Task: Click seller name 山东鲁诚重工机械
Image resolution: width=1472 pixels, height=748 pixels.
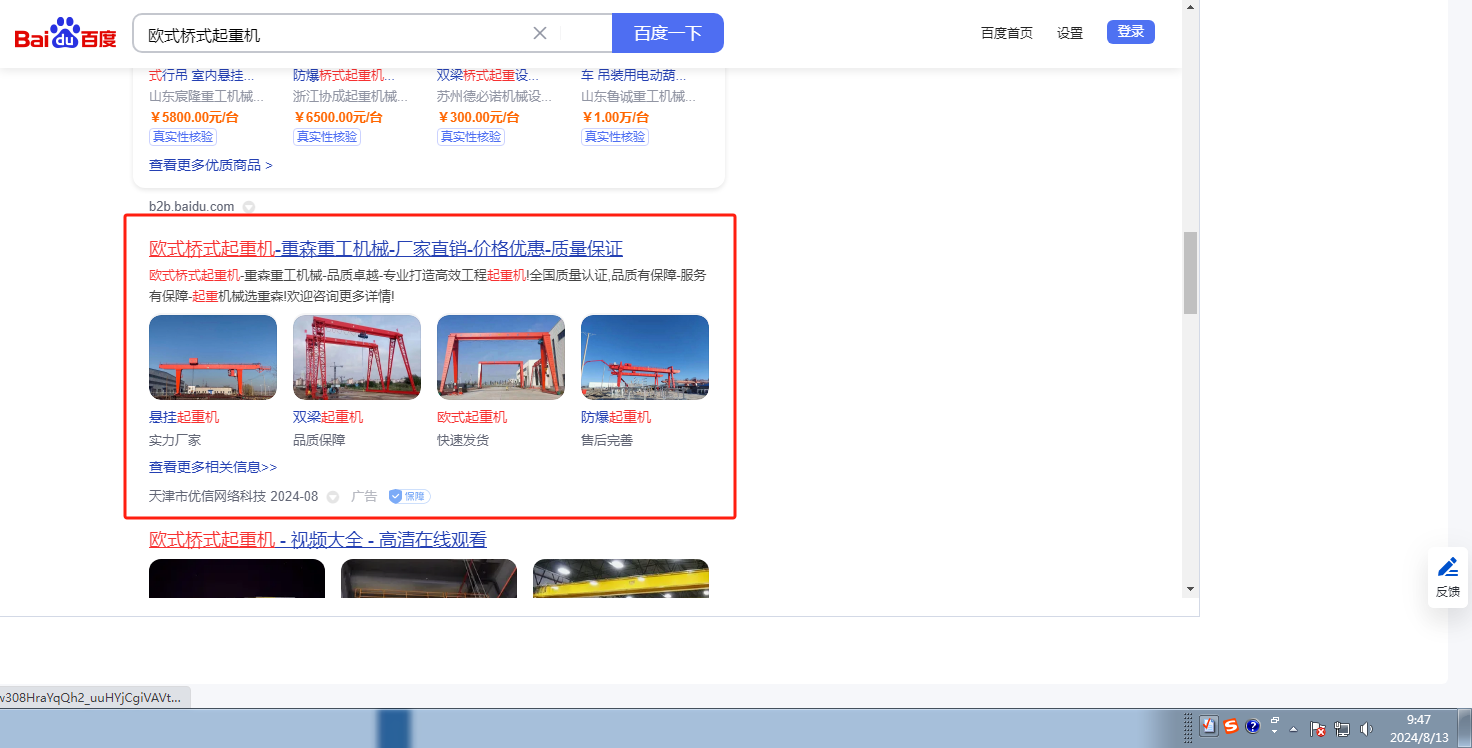Action: point(639,96)
